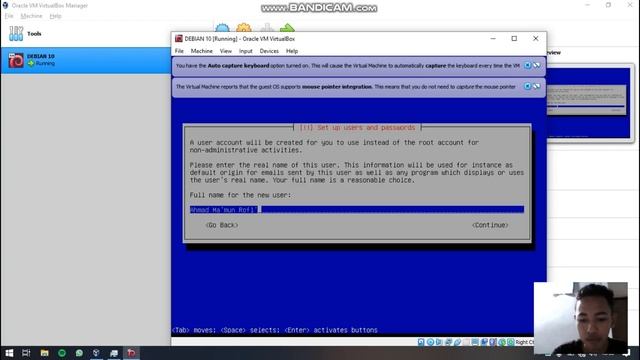Select Tools entry in Manager sidebar
This screenshot has height=360, width=640.
(86, 34)
